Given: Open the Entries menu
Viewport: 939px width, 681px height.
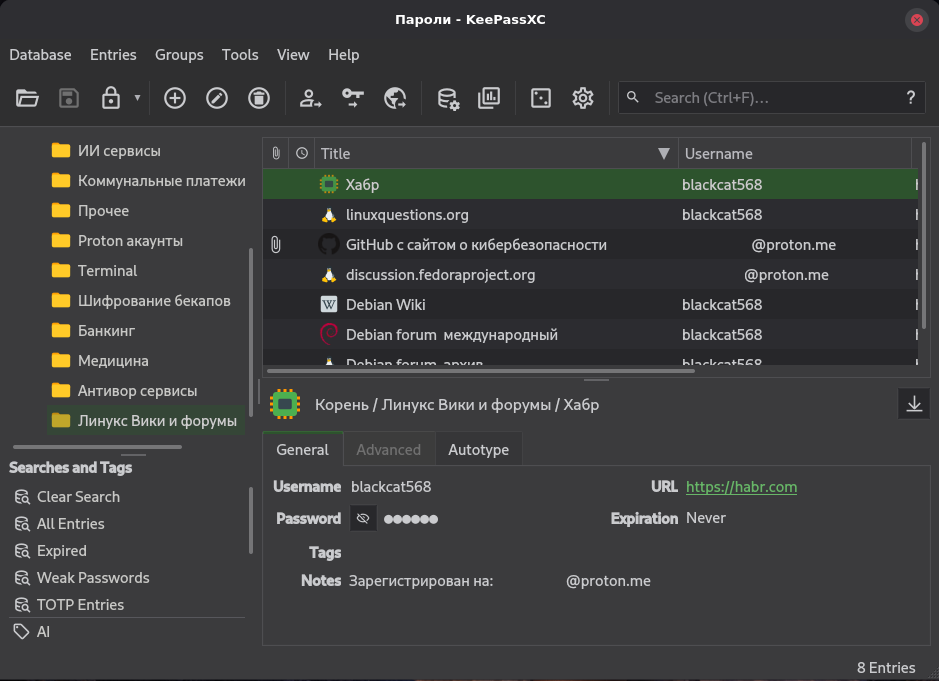Looking at the screenshot, I should click(x=113, y=55).
